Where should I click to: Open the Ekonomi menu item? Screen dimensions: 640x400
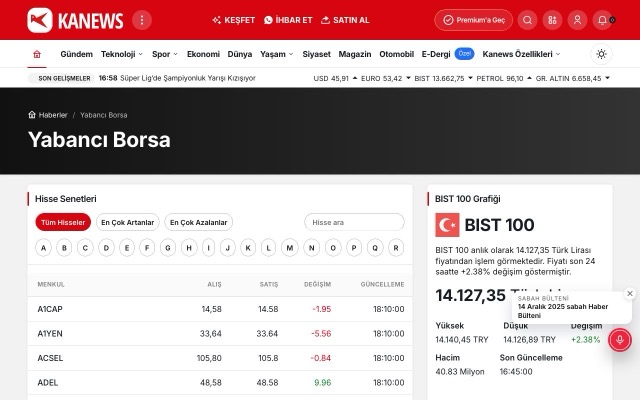pos(203,54)
